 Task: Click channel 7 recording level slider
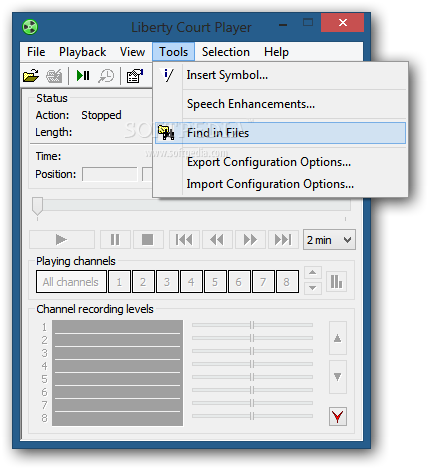[x=252, y=403]
